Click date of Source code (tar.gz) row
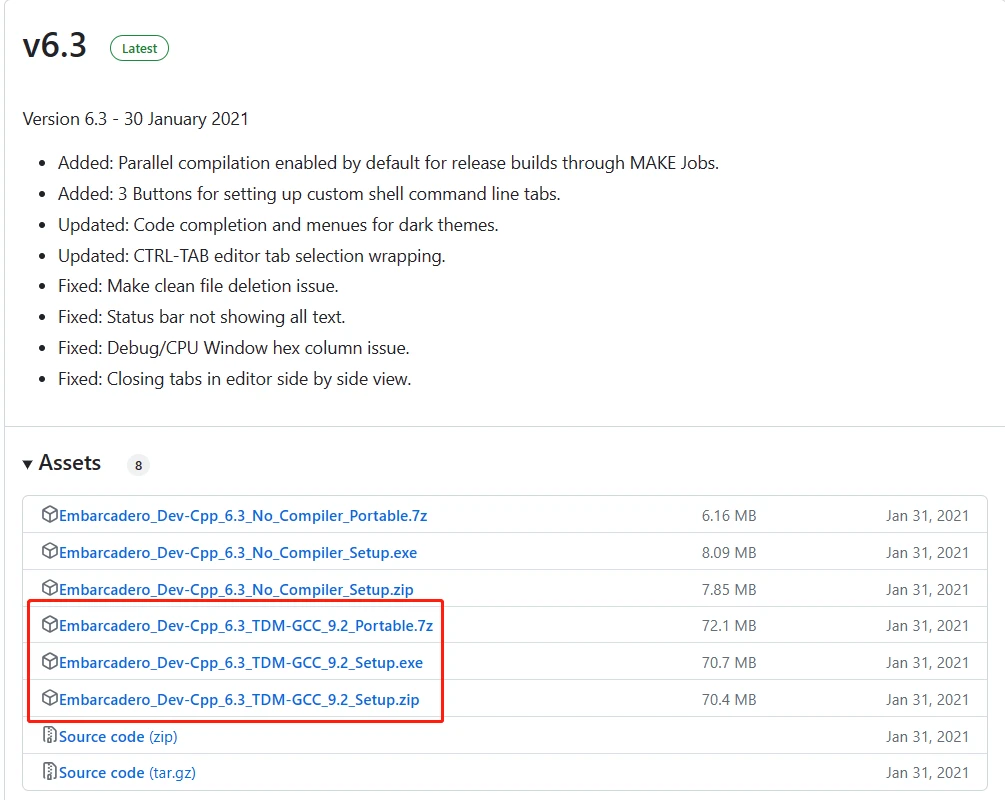The height and width of the screenshot is (800, 1005). [927, 773]
